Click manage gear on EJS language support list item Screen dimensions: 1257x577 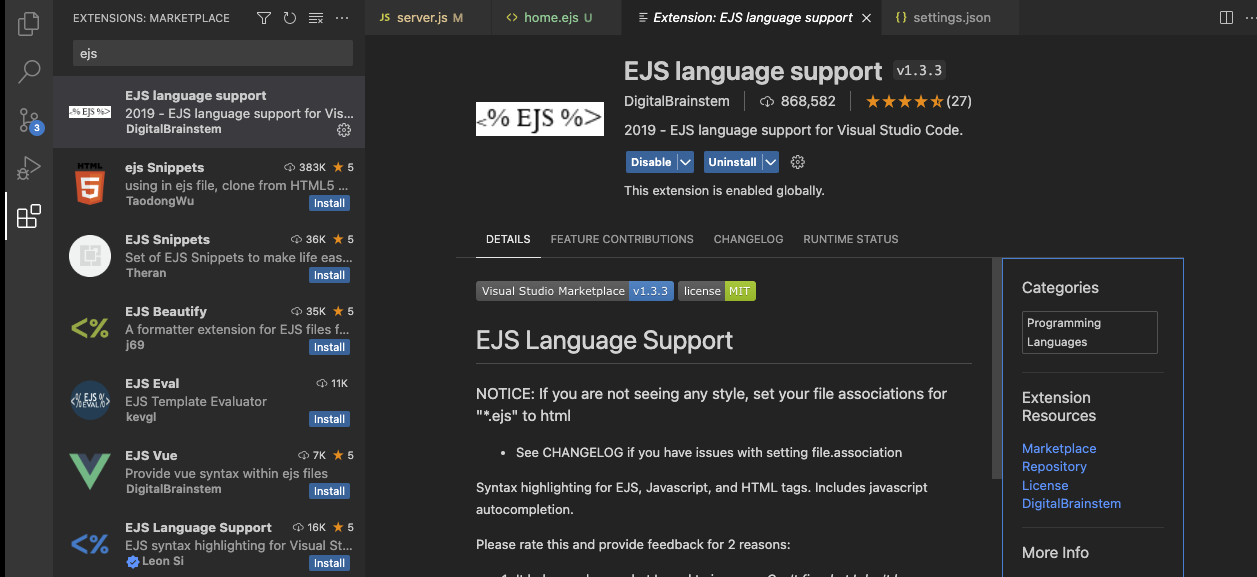tap(344, 130)
